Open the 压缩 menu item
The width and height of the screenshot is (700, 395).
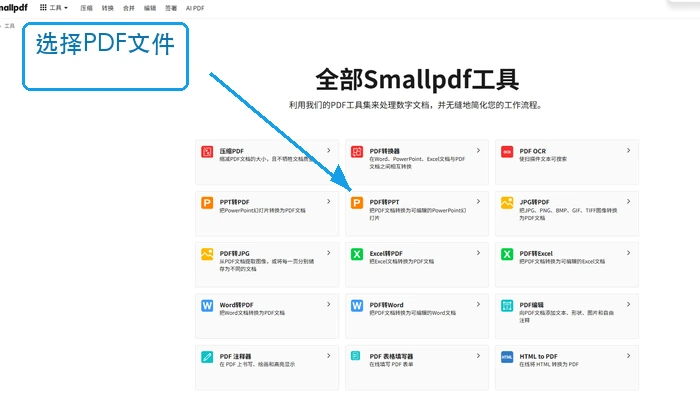pos(86,8)
